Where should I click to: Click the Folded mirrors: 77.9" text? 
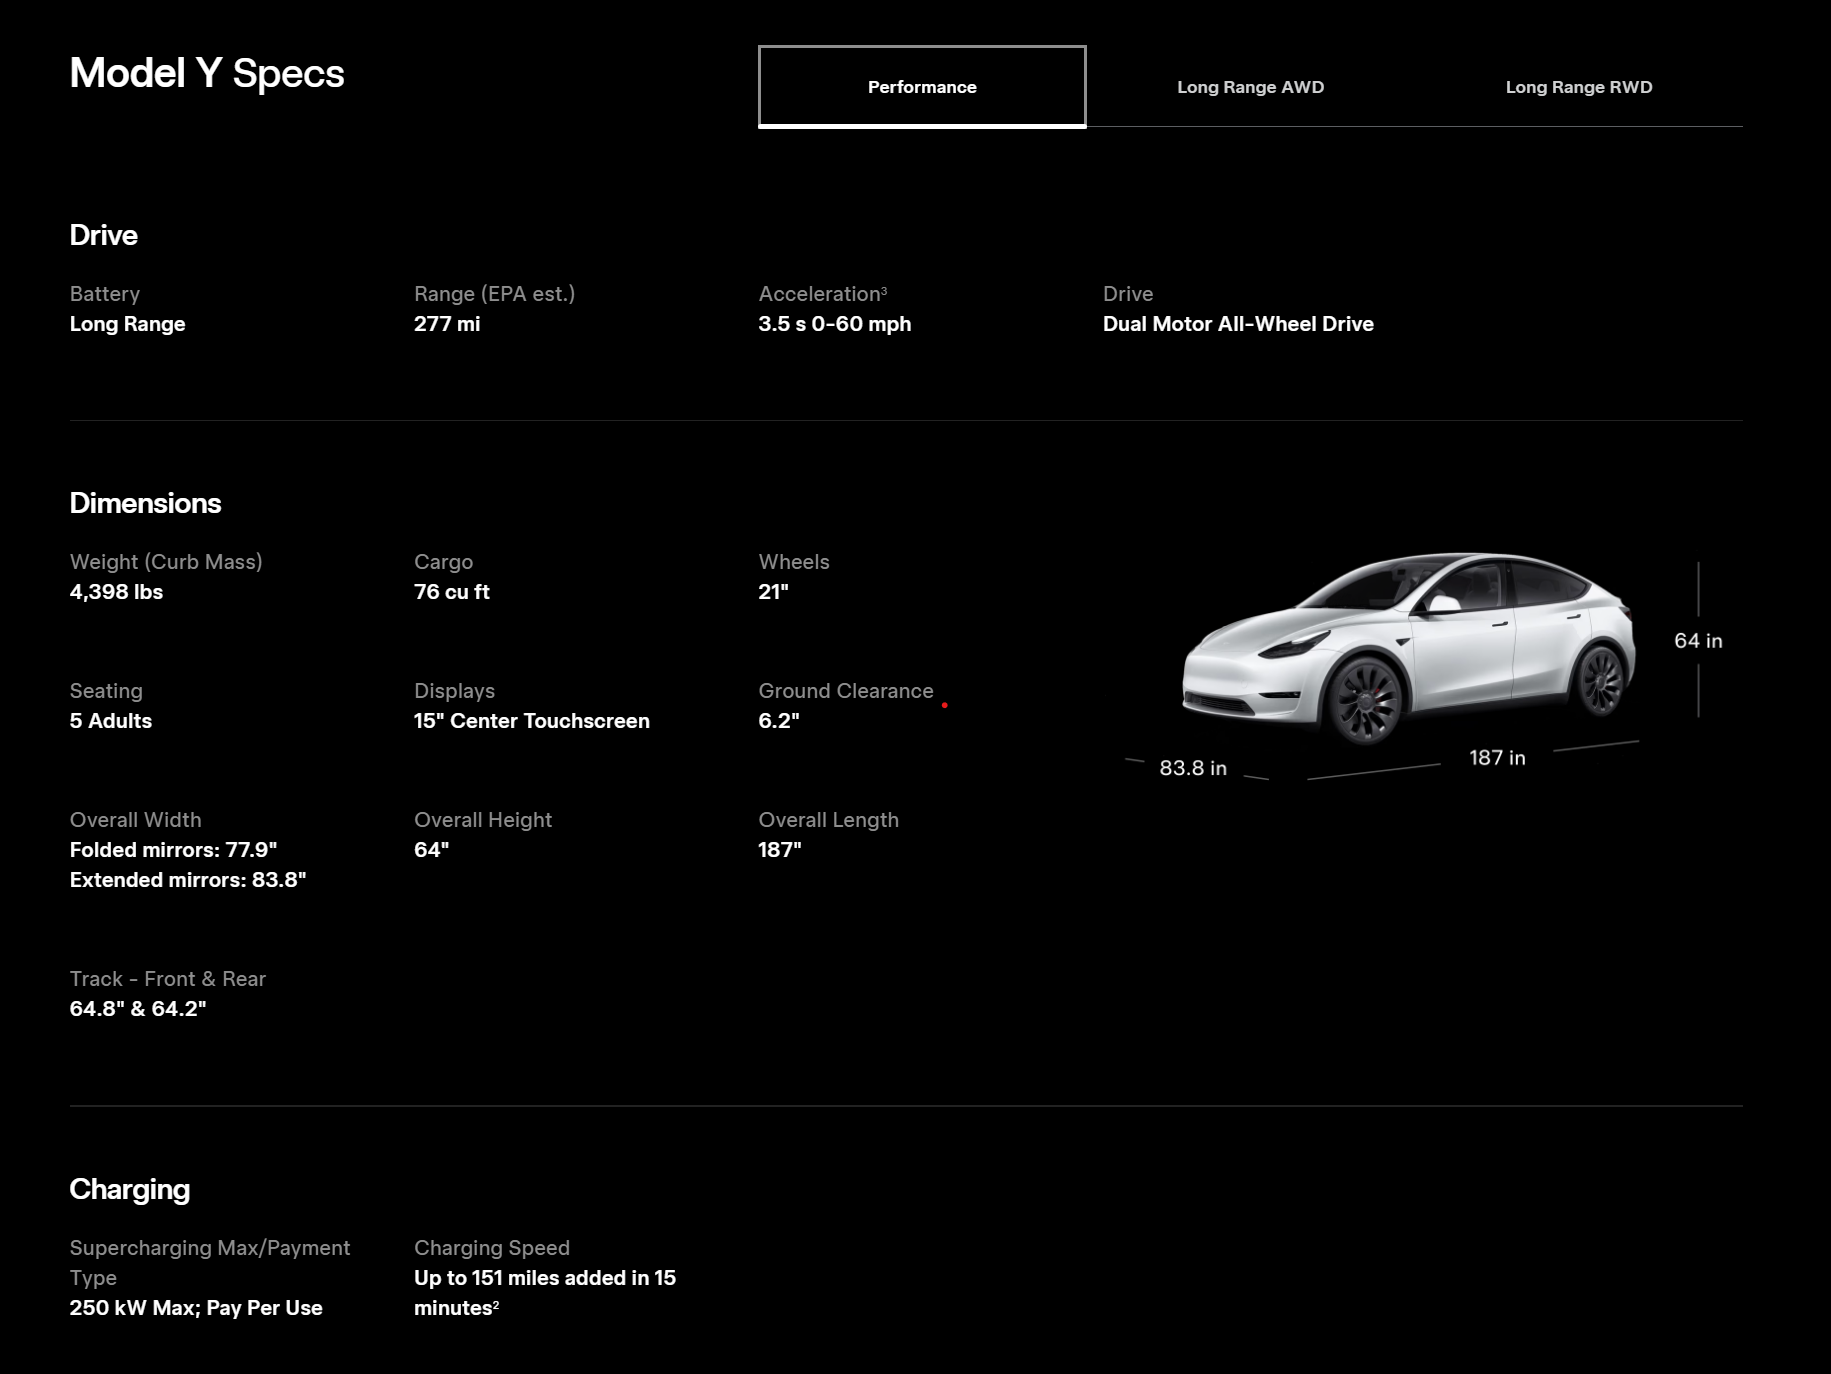point(173,850)
